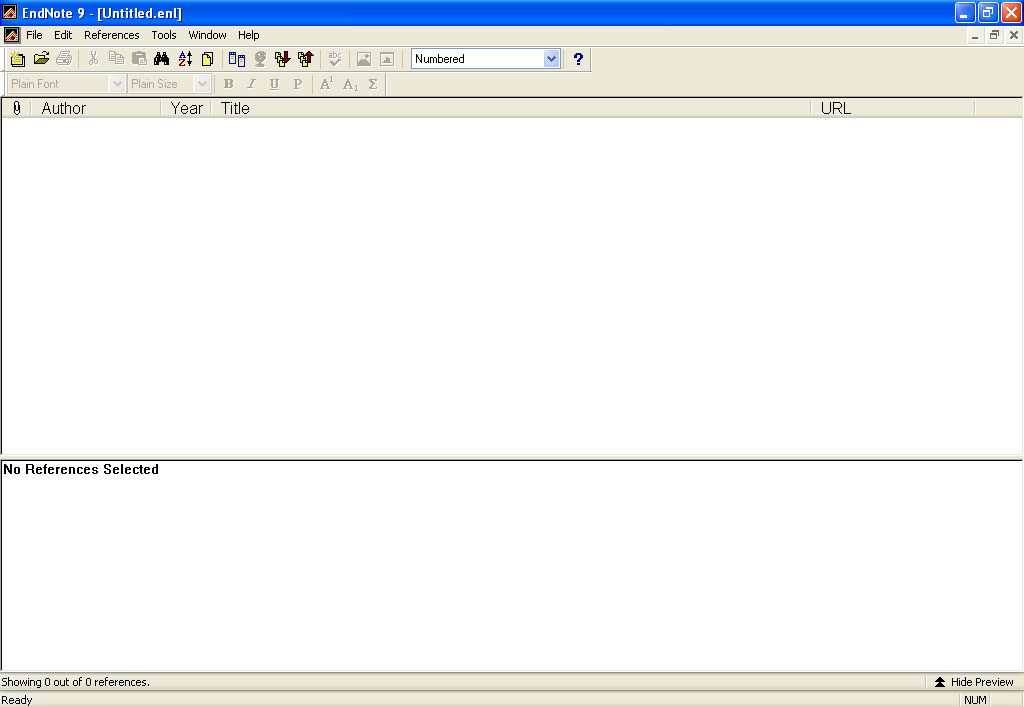Viewport: 1024px width, 707px height.
Task: Toggle Bold formatting
Action: coord(229,84)
